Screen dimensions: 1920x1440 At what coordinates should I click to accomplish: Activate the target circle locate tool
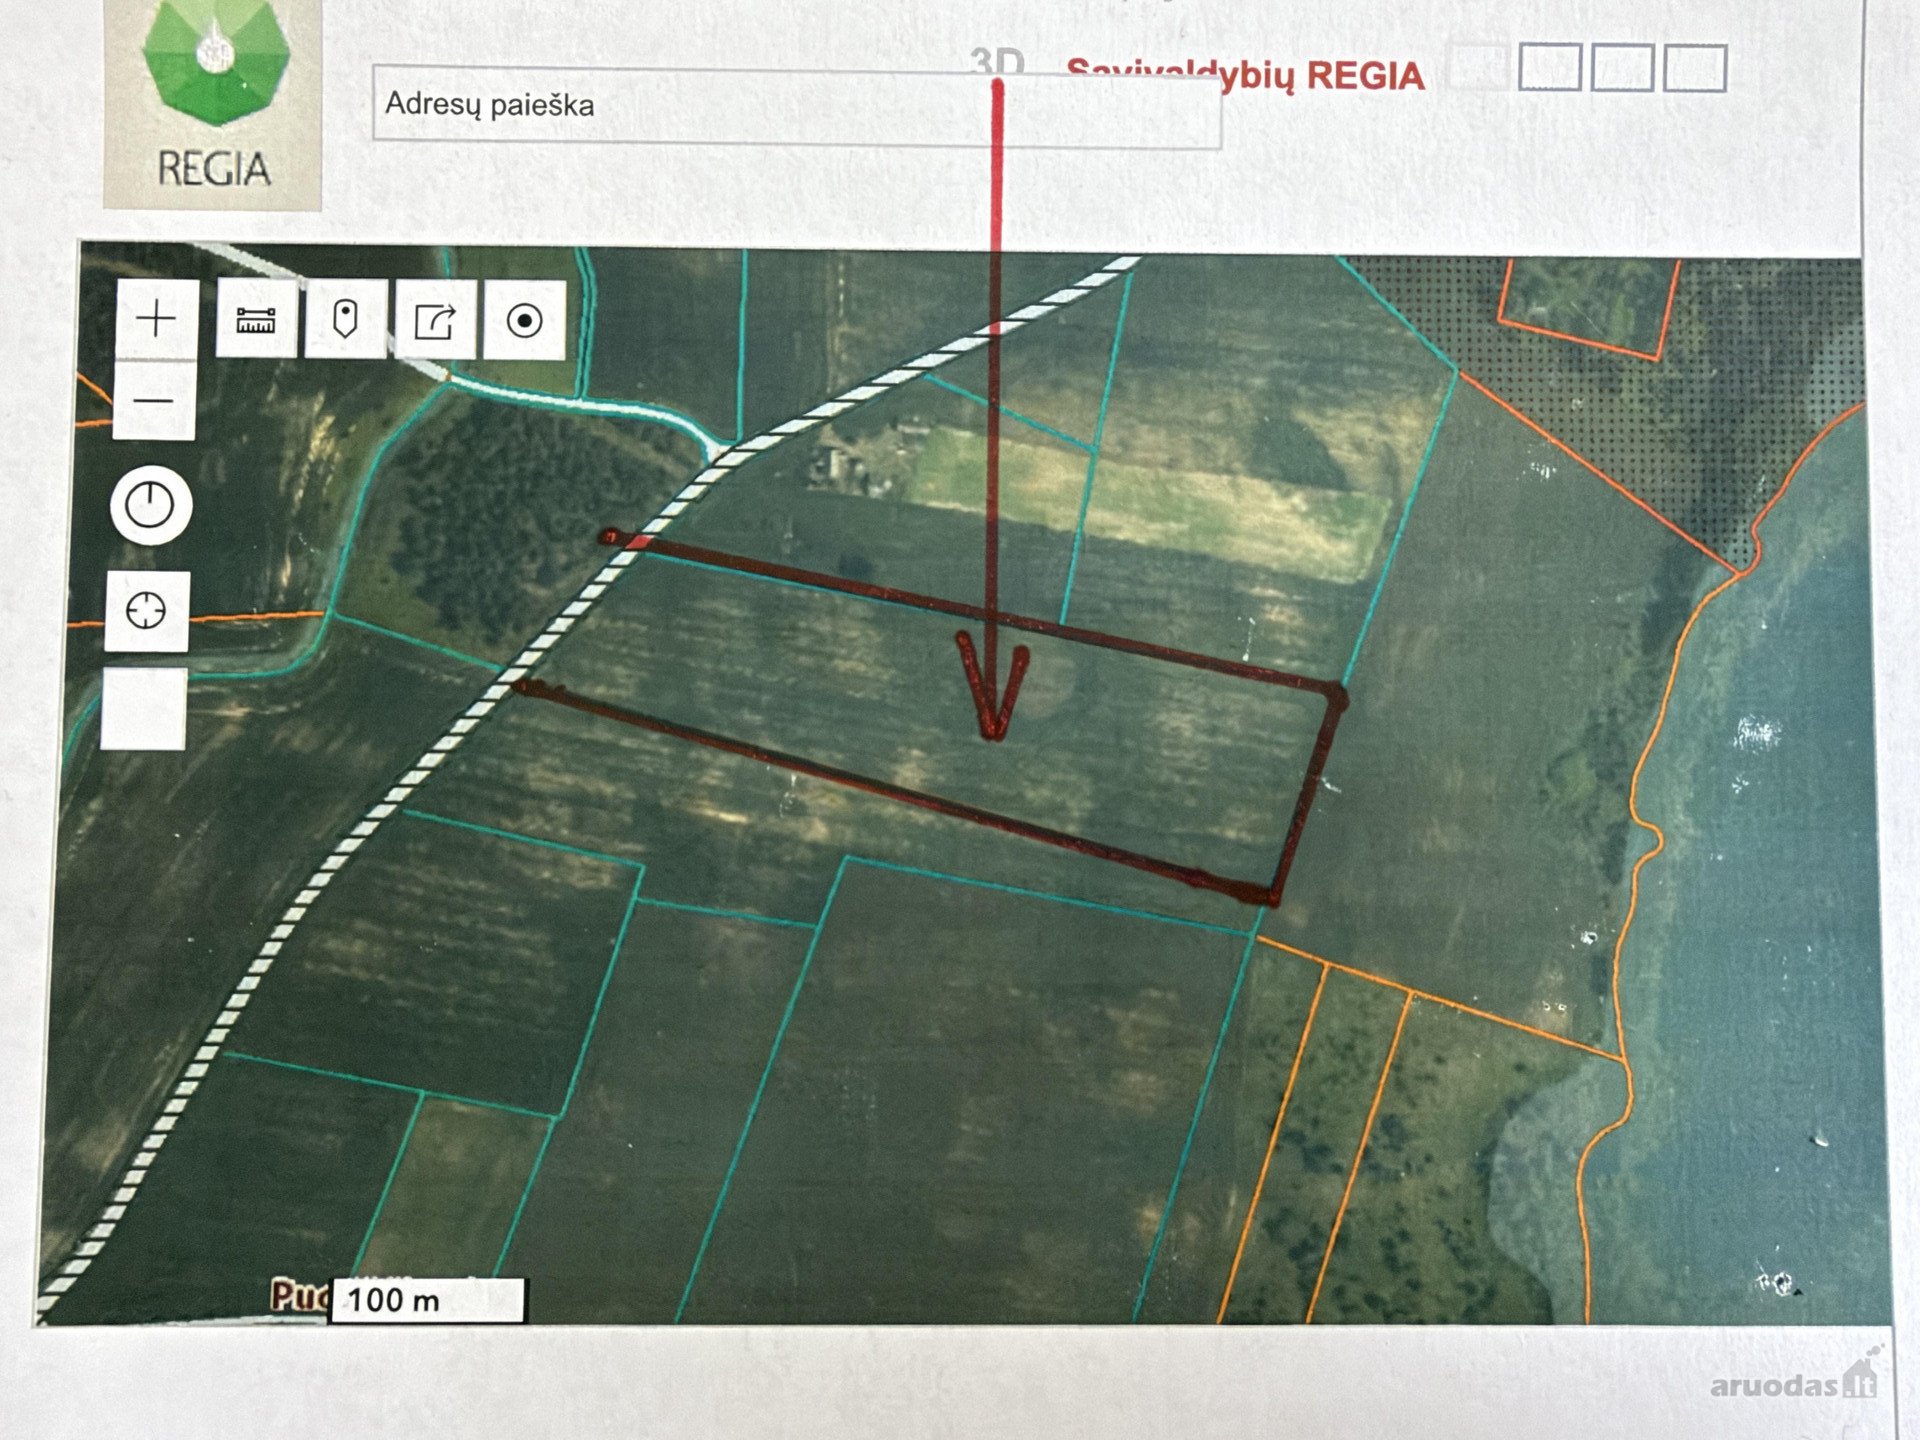[x=525, y=320]
